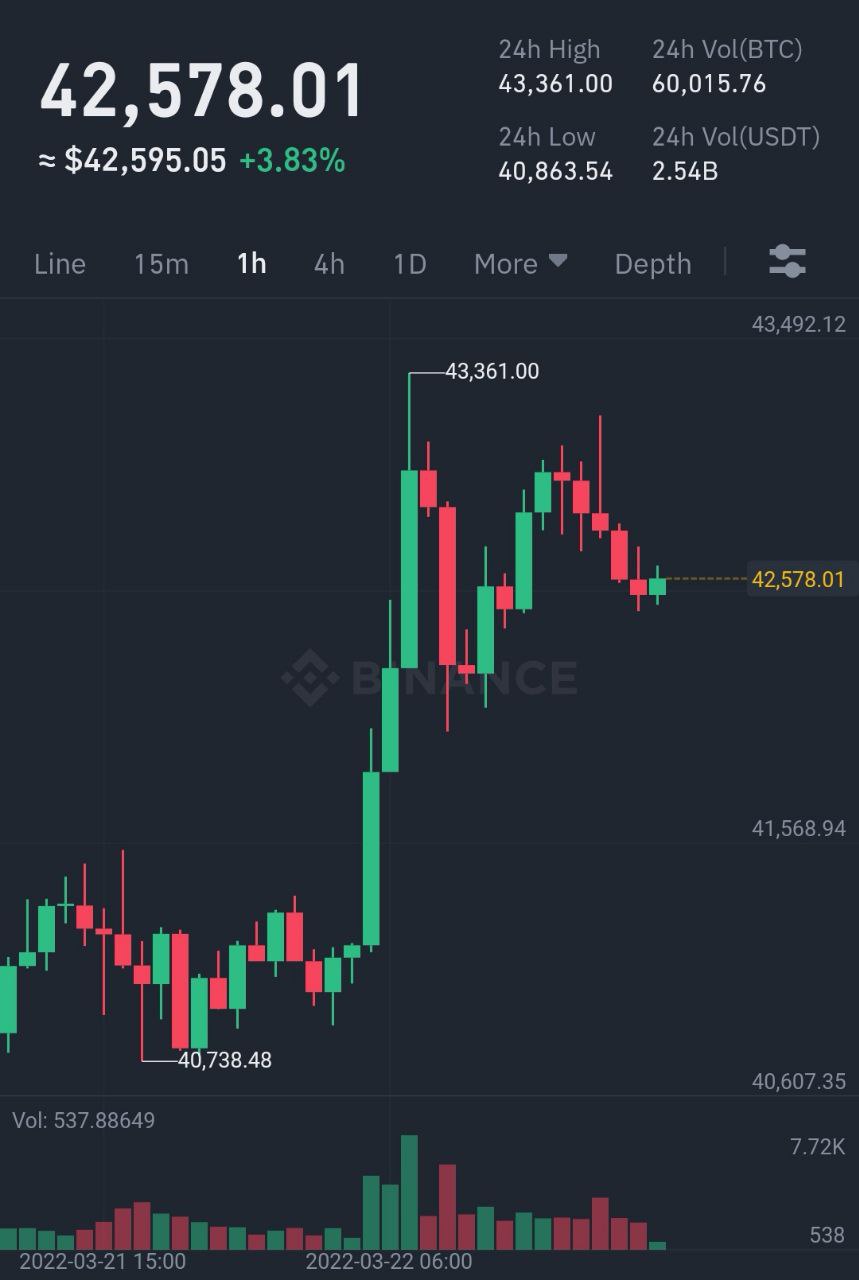The width and height of the screenshot is (859, 1280).
Task: Expand the More timeframes dropdown arrow
Action: point(558,261)
